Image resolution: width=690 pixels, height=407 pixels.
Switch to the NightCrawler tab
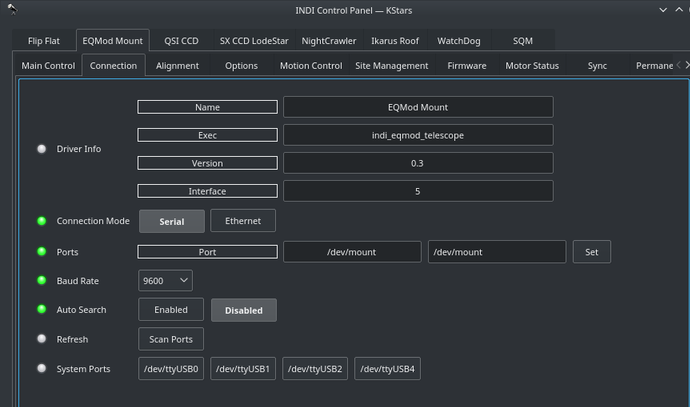coord(329,41)
